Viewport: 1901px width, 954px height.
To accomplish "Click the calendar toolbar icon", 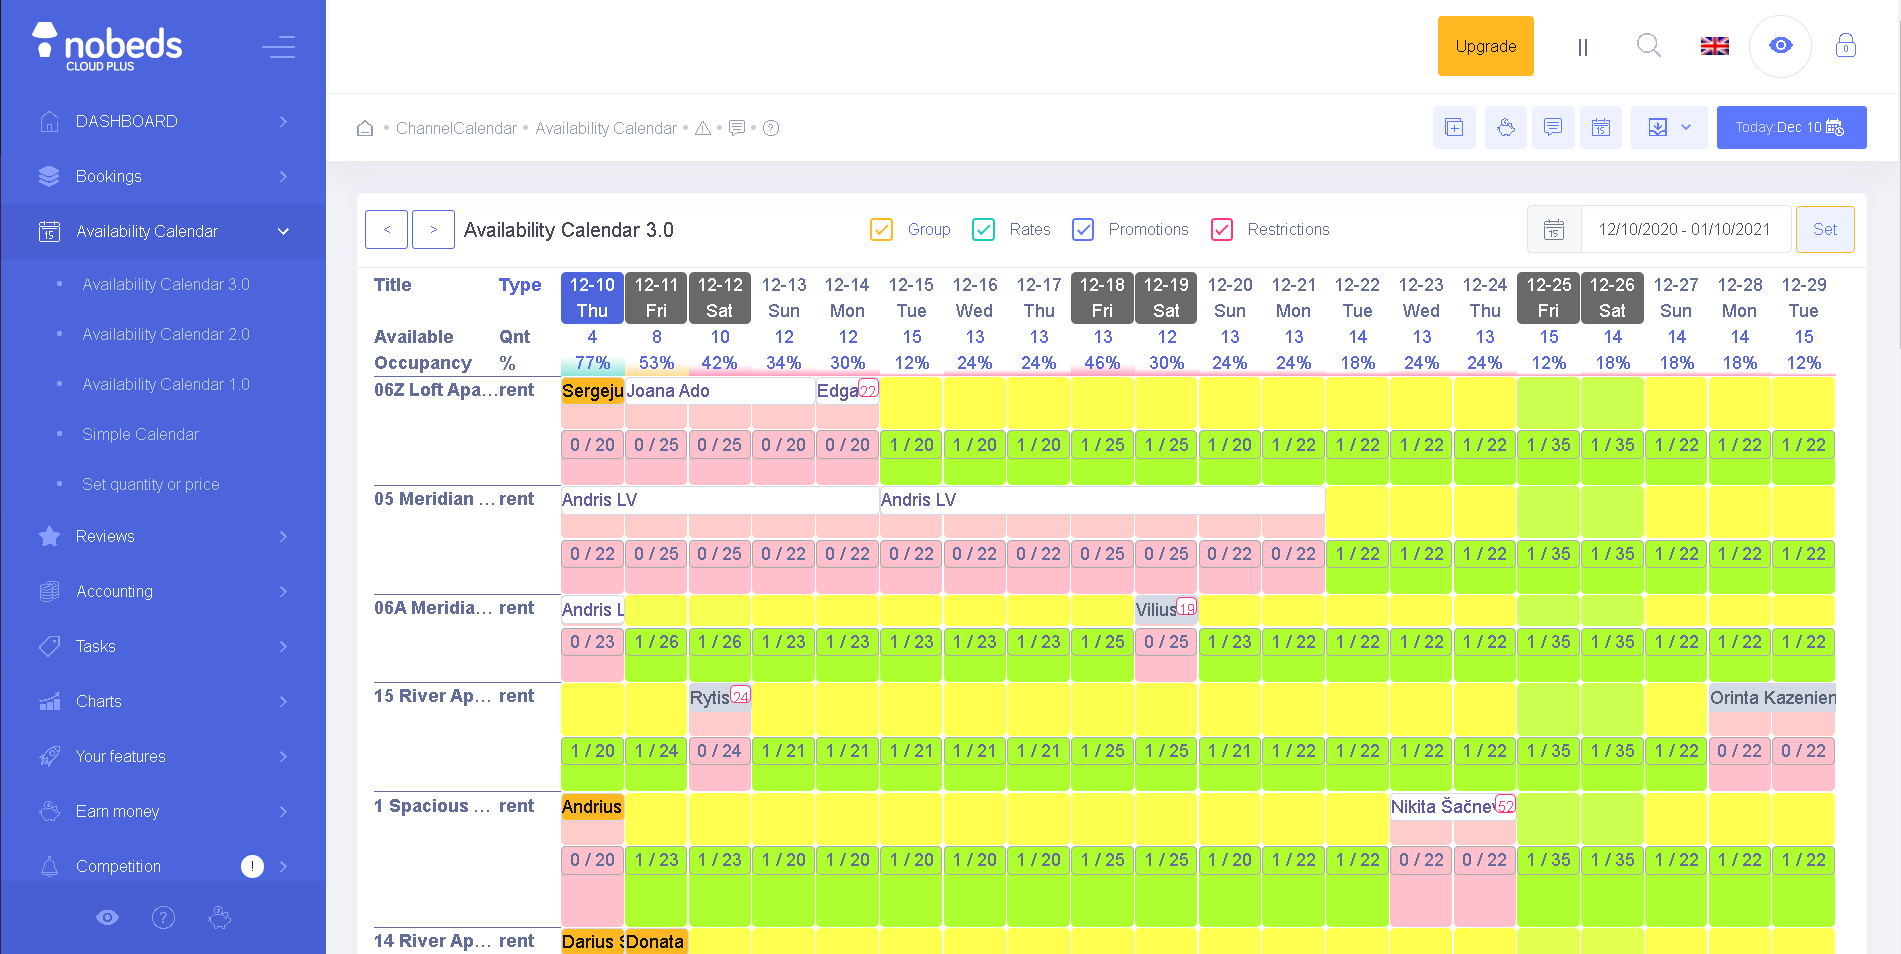I will click(1601, 127).
